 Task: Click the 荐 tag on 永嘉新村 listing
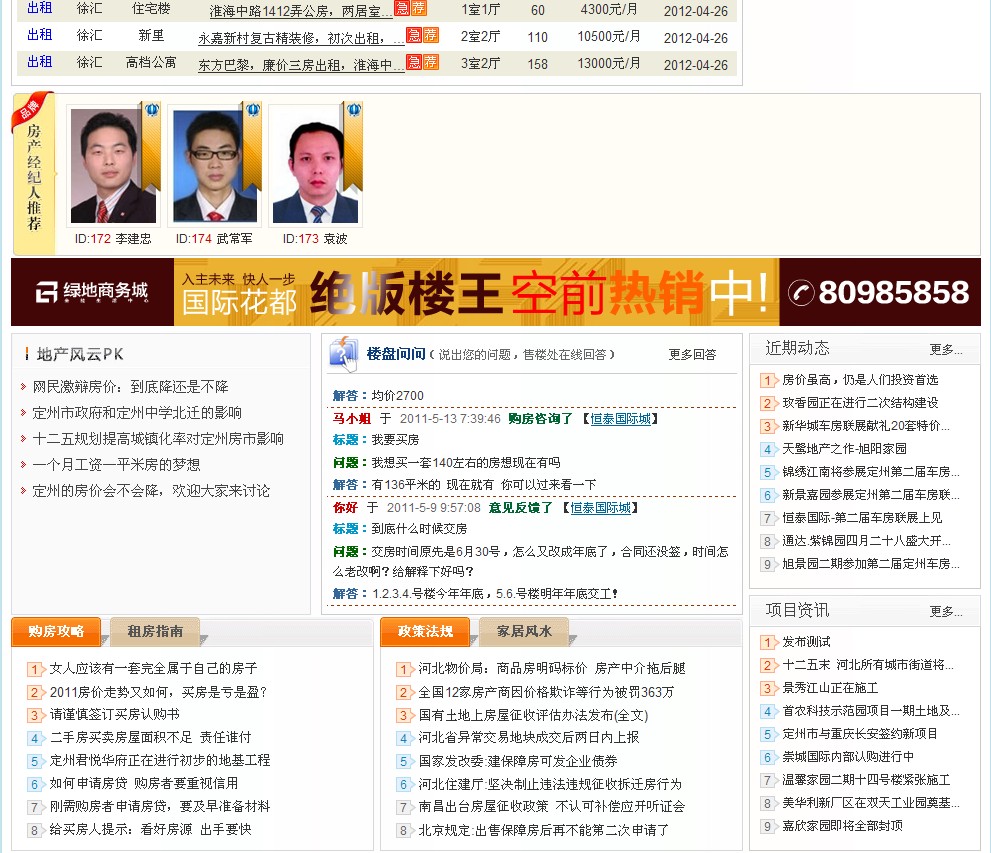[430, 35]
